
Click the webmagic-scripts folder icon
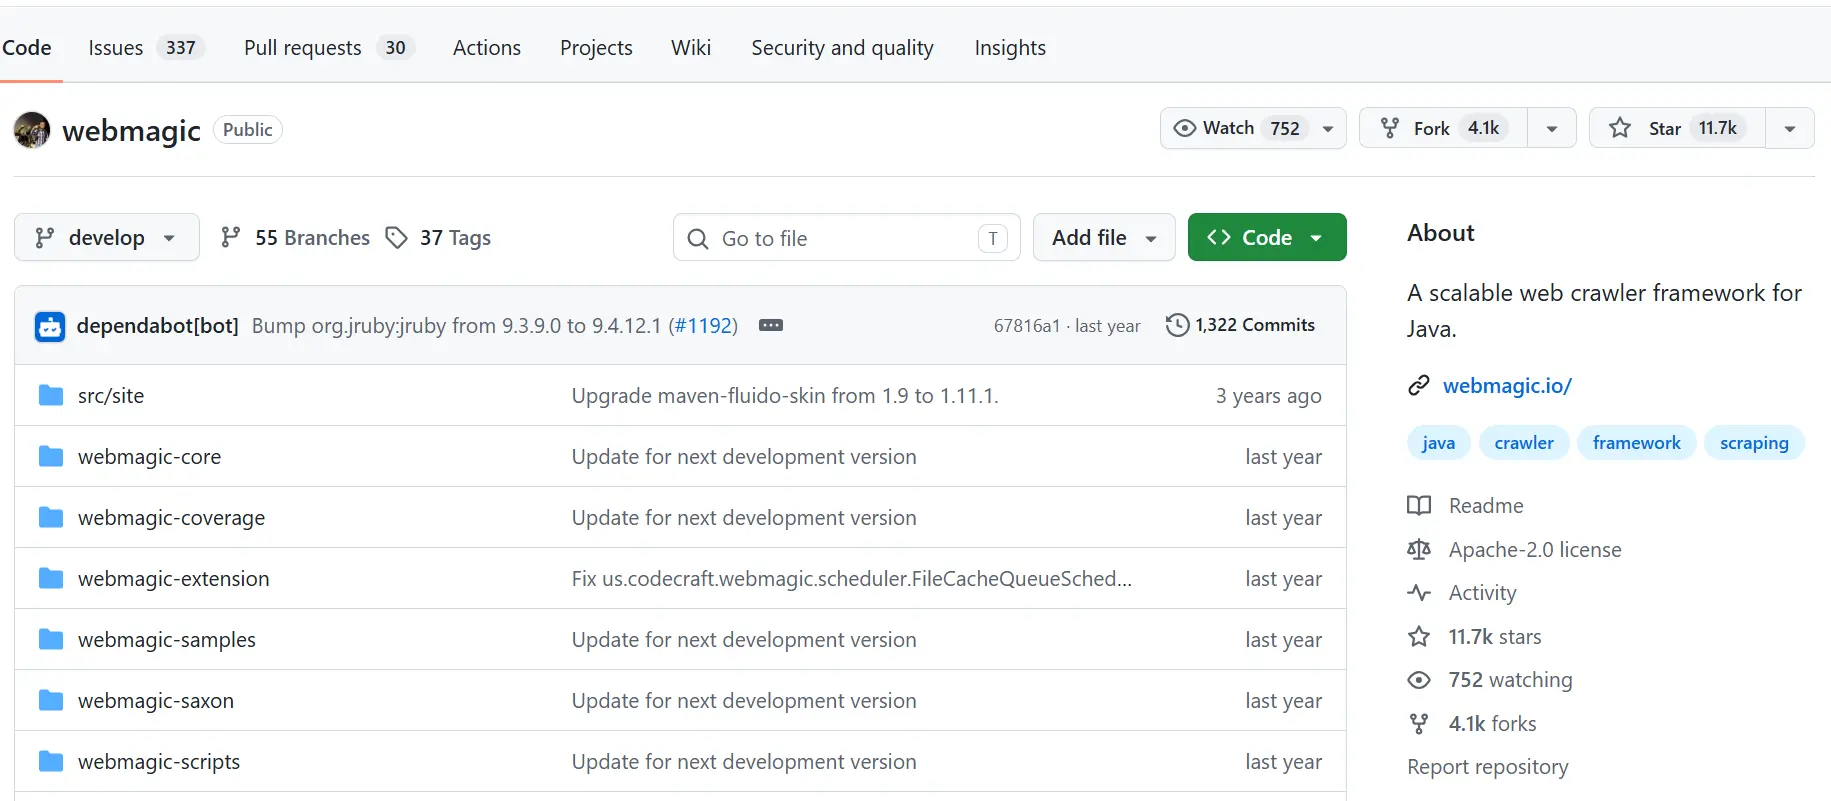pos(51,762)
